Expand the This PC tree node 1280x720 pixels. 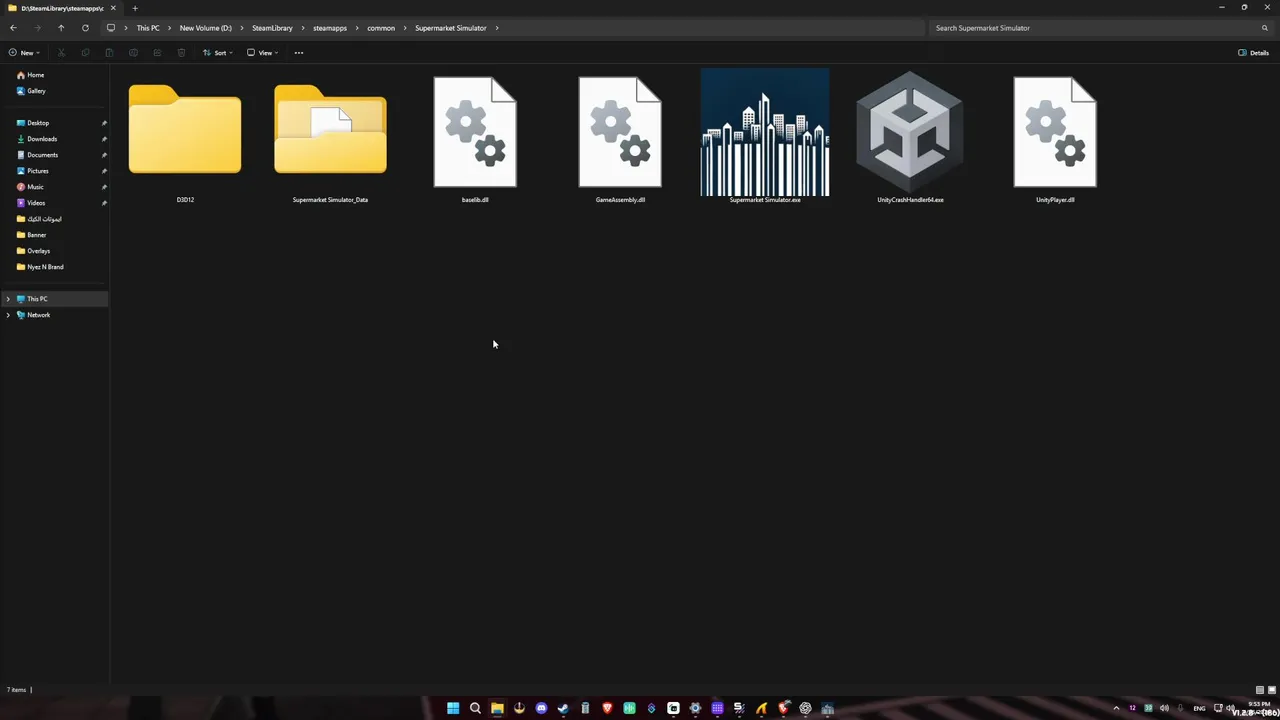tap(8, 299)
